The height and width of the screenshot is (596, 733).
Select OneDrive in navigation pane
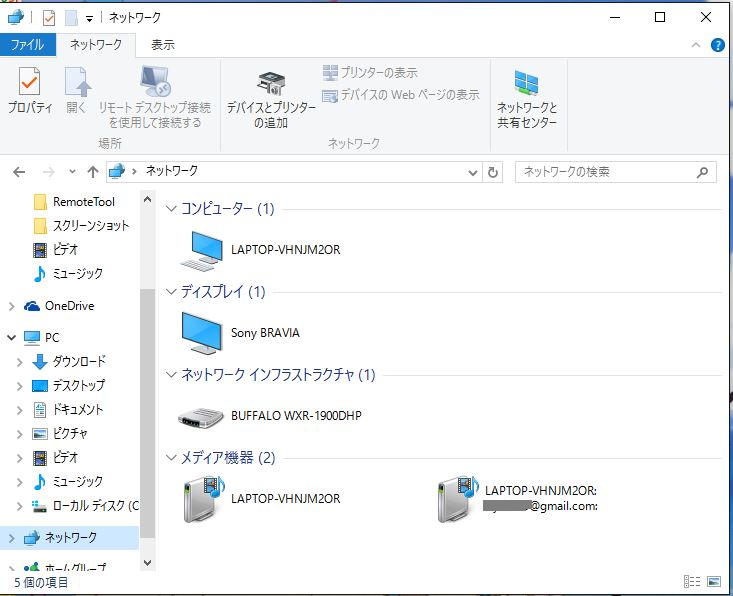60,306
